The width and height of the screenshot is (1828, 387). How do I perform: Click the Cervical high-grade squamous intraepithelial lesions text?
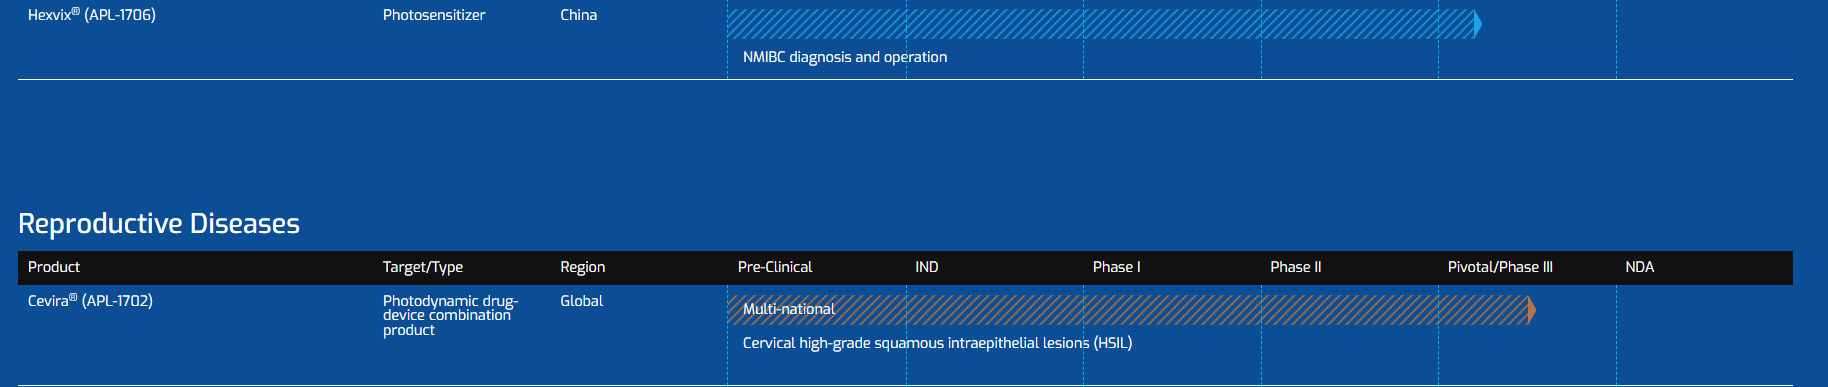(x=937, y=343)
